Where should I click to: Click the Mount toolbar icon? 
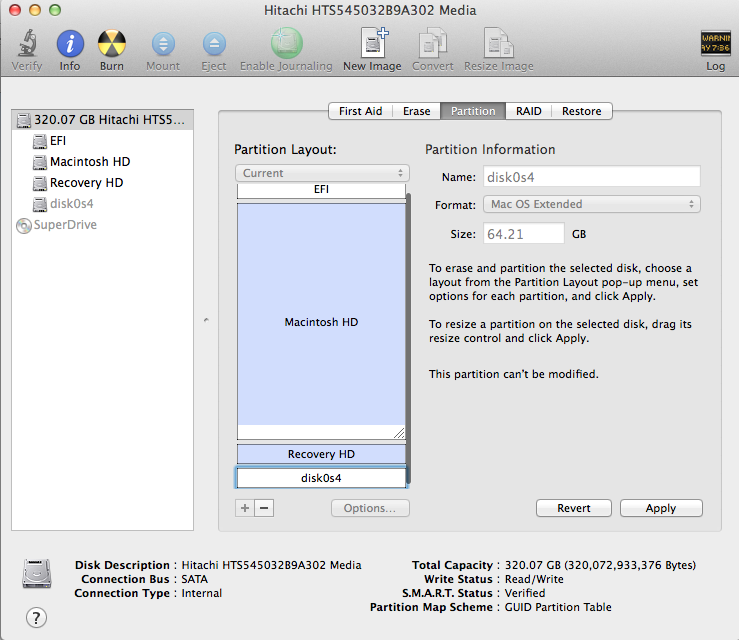pos(163,44)
